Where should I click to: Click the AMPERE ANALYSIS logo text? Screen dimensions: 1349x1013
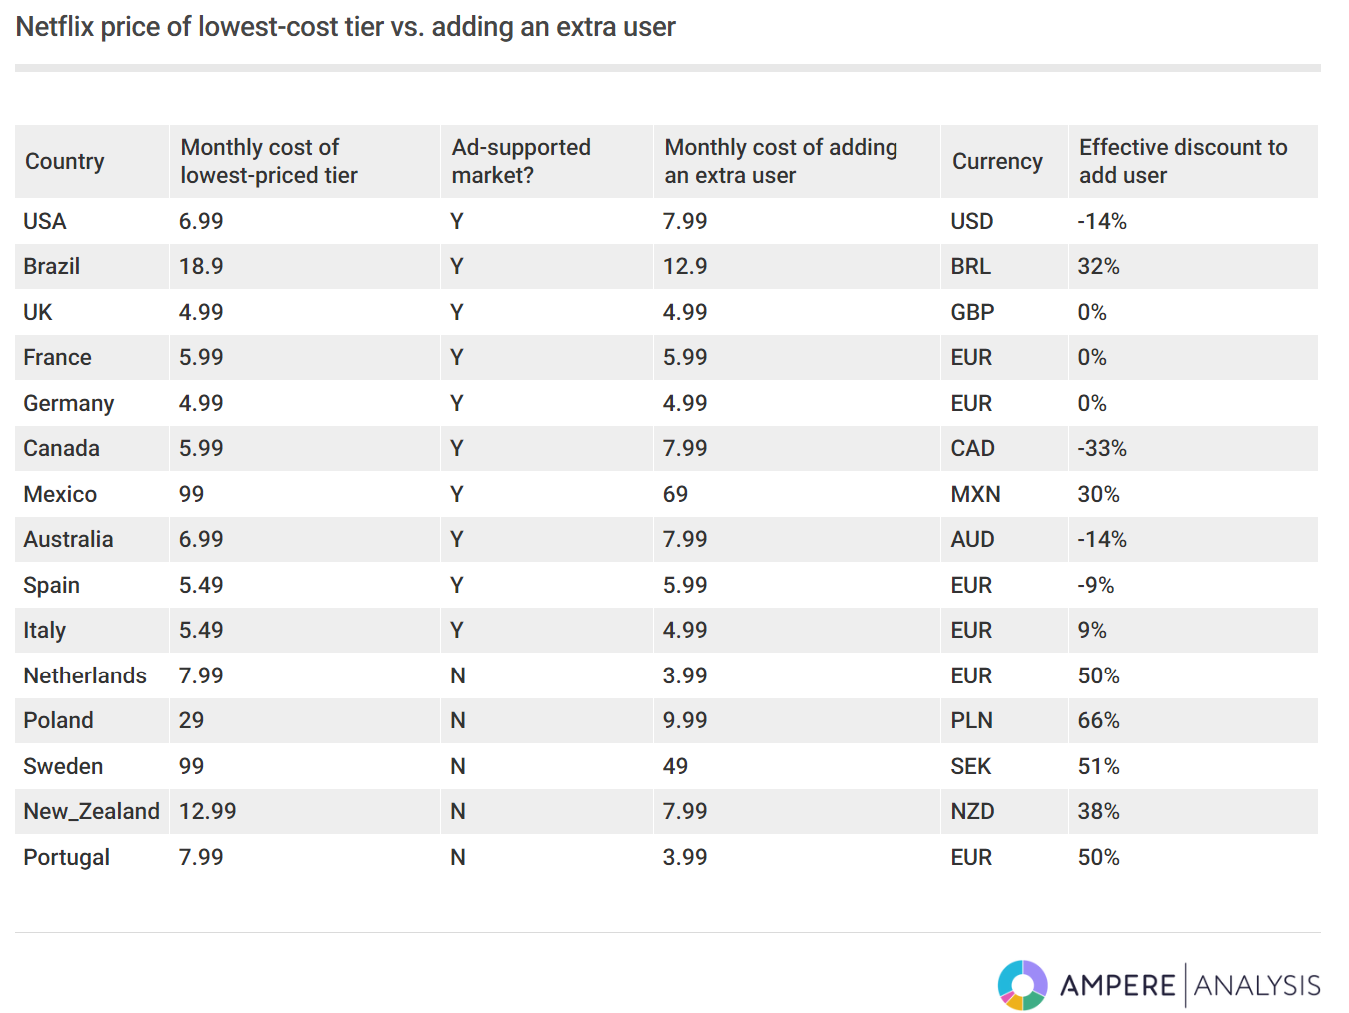(1190, 985)
